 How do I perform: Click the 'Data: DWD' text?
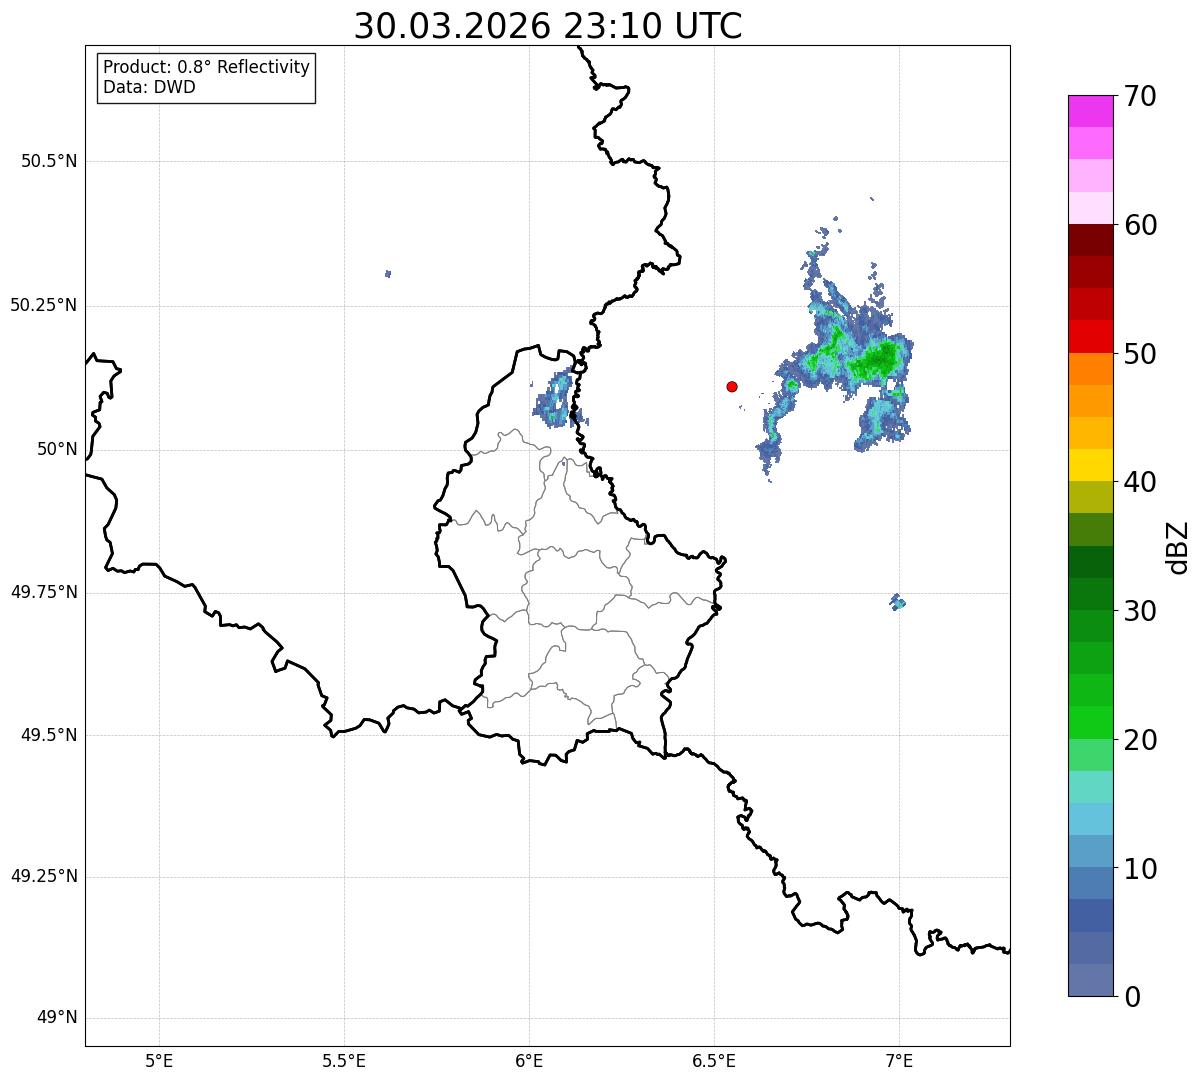149,87
